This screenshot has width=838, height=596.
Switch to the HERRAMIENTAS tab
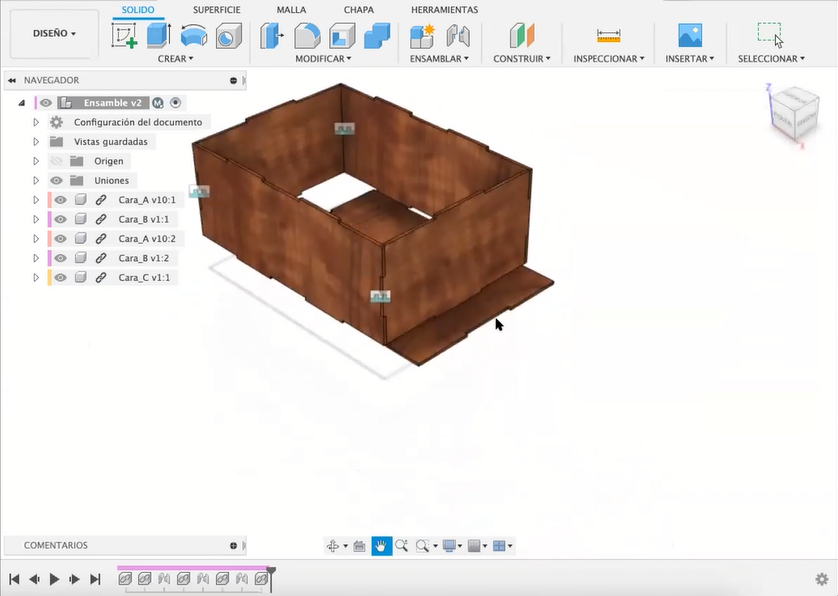445,10
